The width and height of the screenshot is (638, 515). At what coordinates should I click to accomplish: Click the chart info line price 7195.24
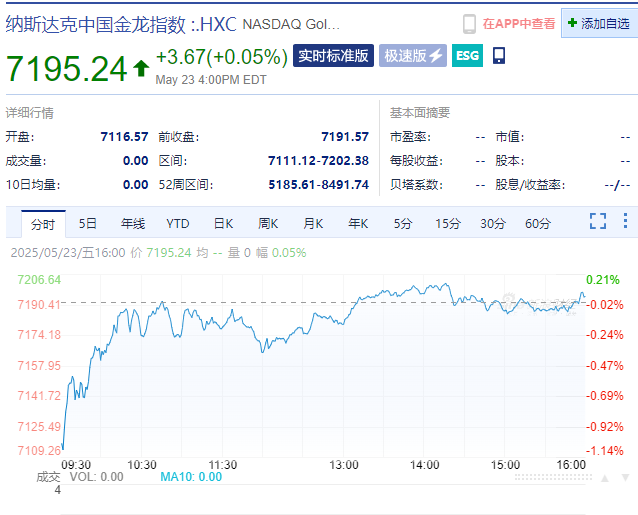pos(169,253)
